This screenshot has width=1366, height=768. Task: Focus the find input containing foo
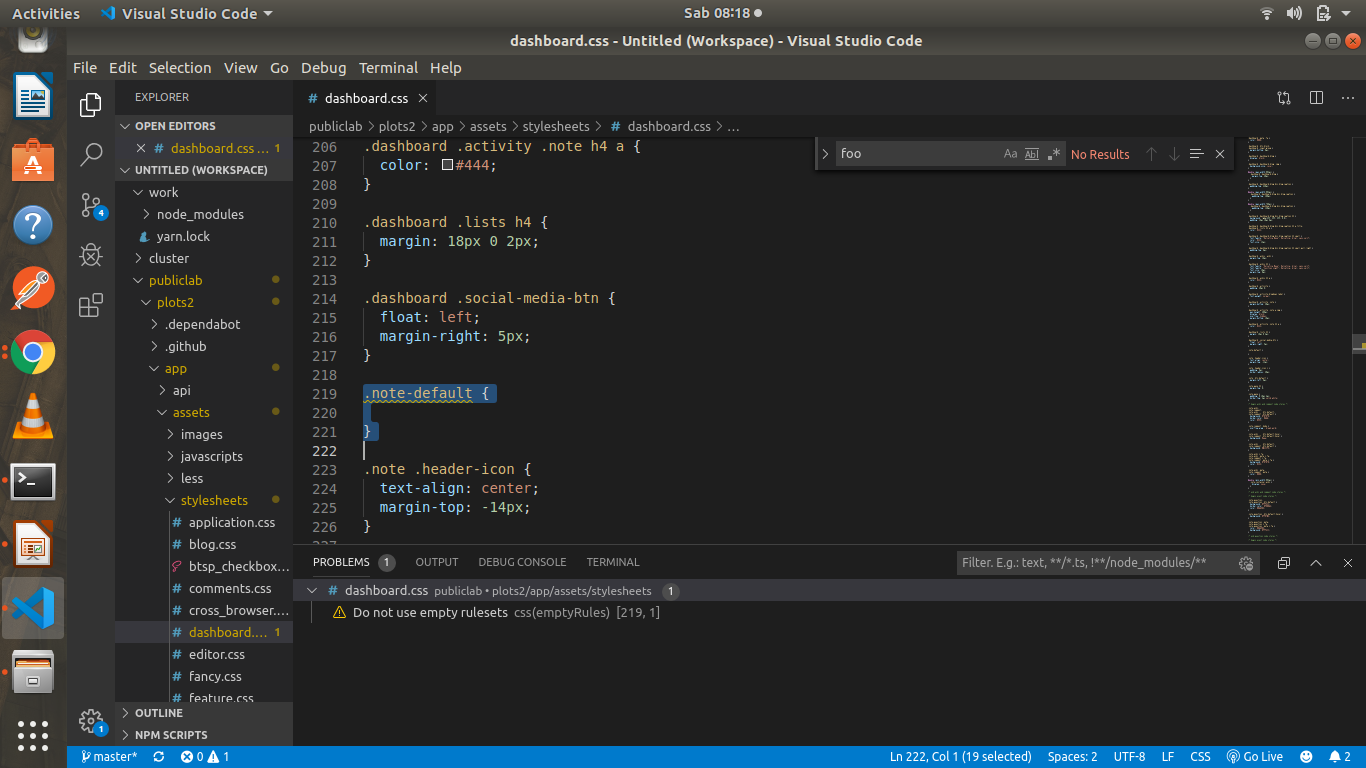[918, 154]
